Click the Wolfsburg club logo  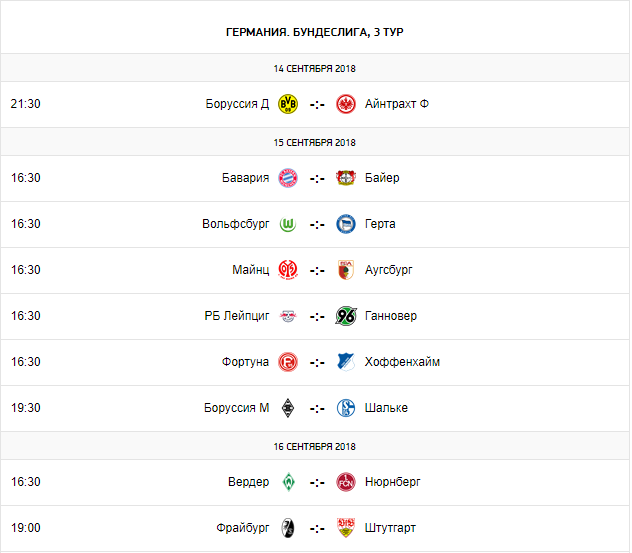pos(288,224)
